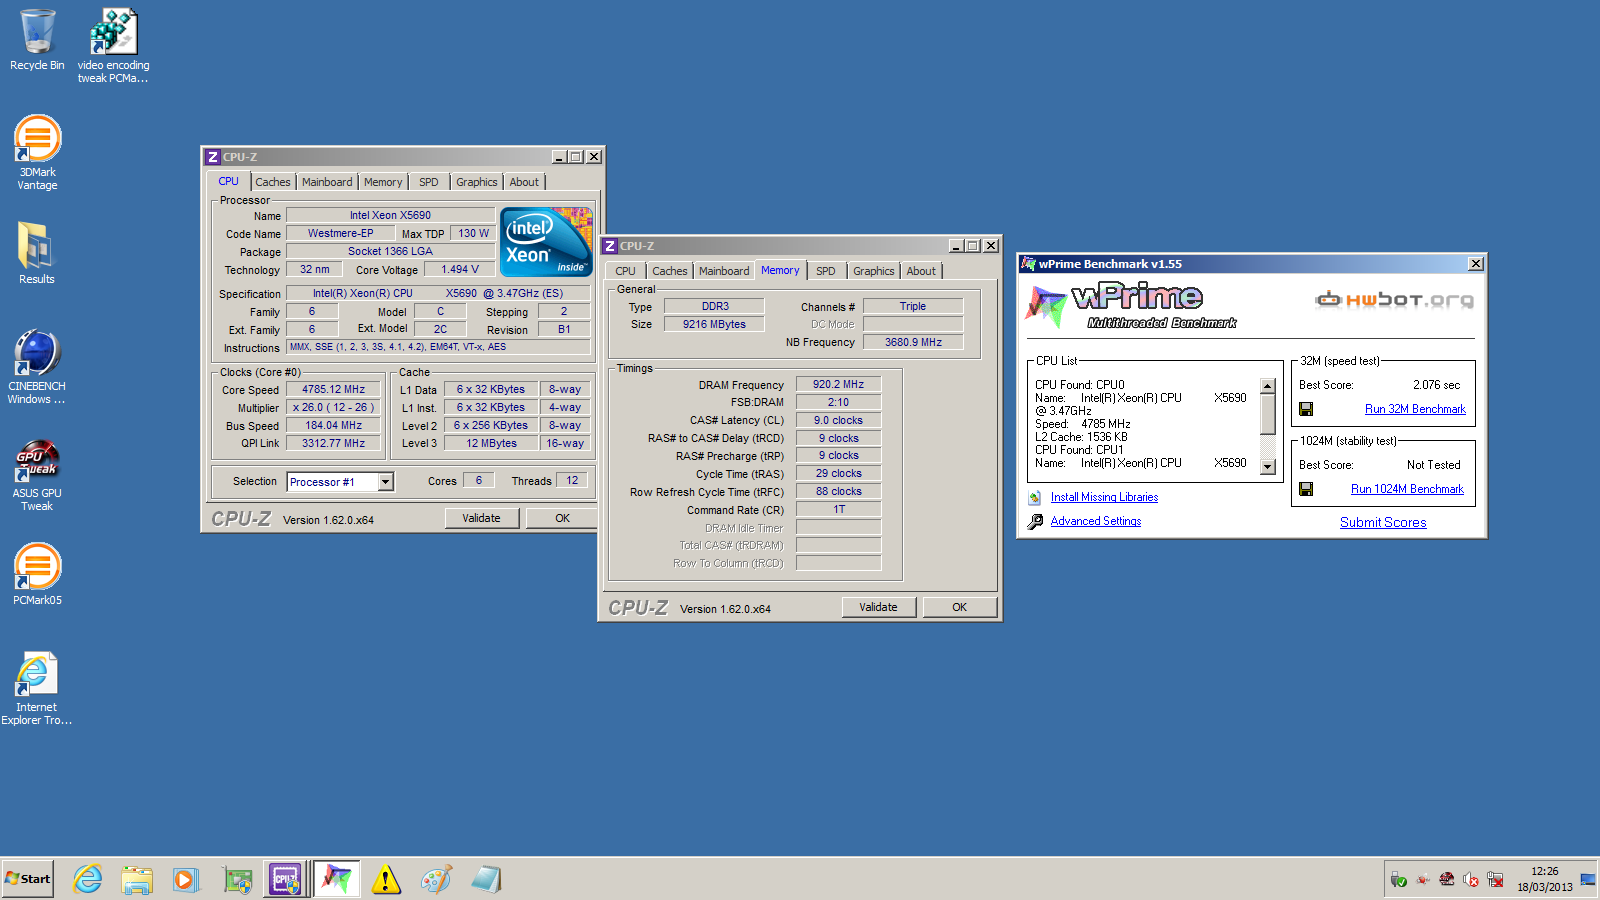
Task: Click Submit Scores link in wPrime
Action: pos(1383,522)
